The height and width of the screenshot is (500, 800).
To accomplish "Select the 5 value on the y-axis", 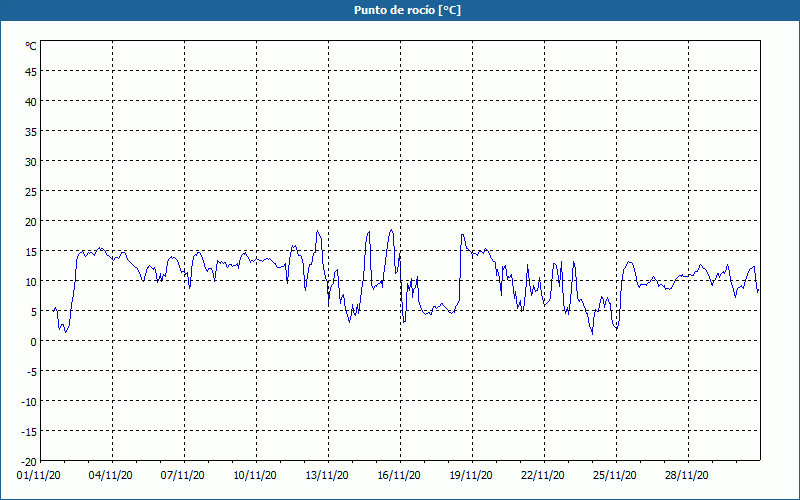I will (x=34, y=312).
